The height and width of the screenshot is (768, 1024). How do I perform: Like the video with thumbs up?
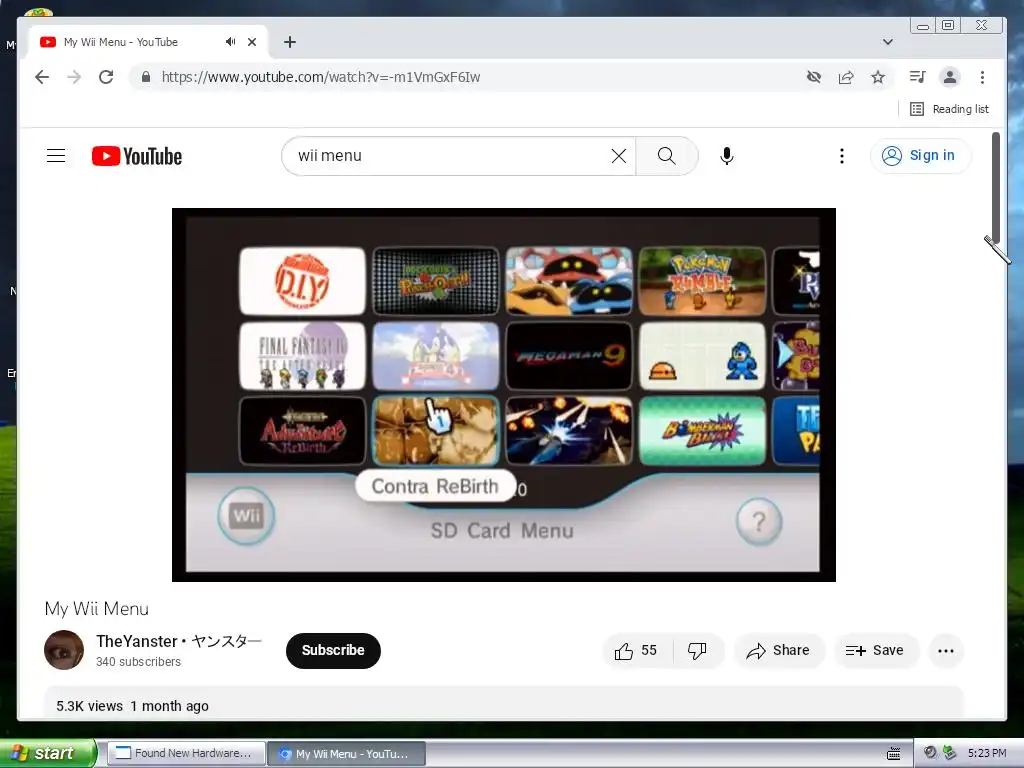[636, 650]
